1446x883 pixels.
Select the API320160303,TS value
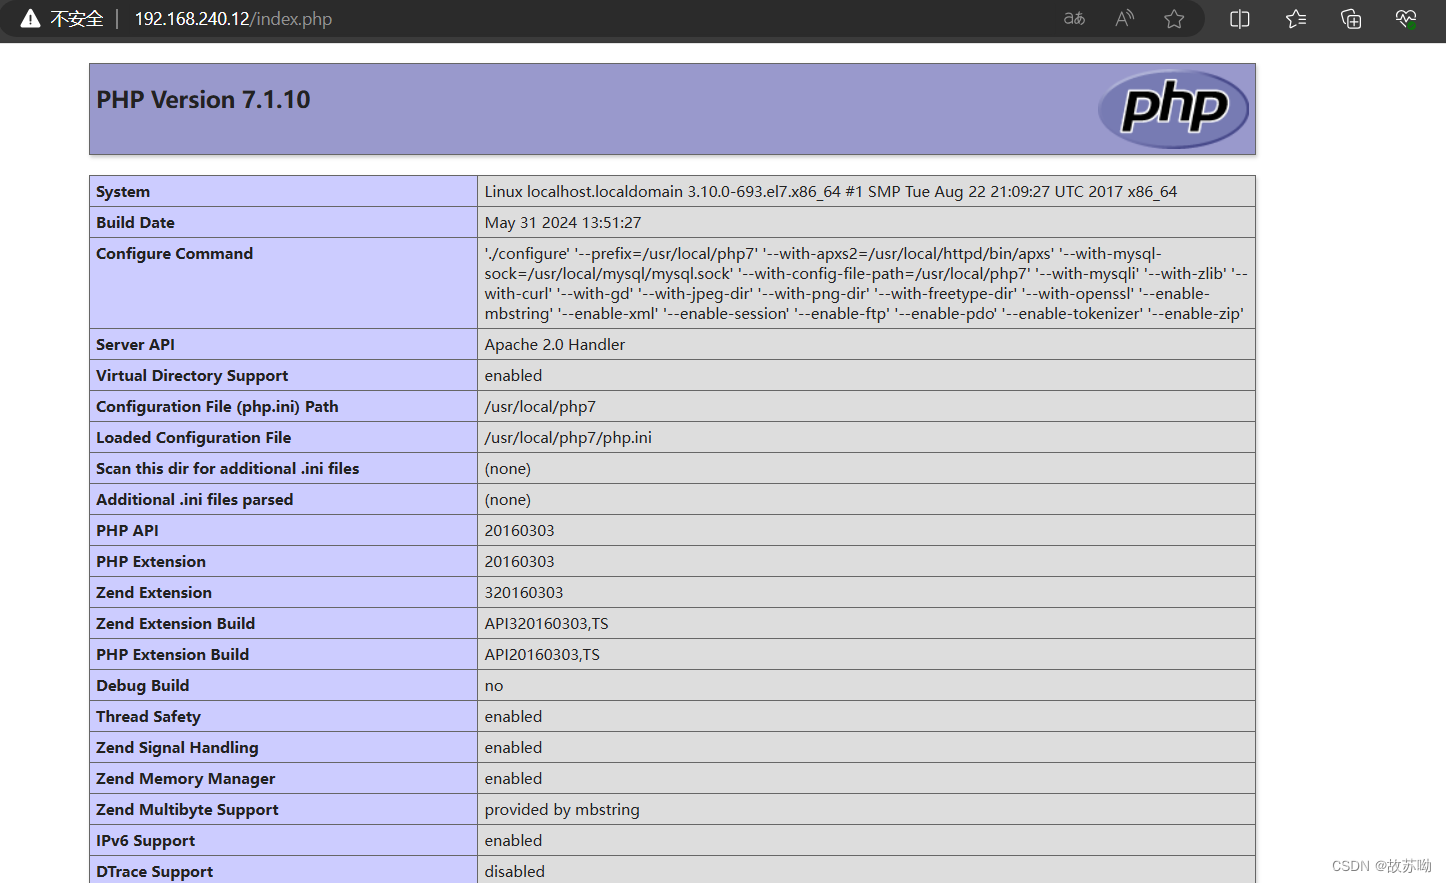click(x=546, y=624)
